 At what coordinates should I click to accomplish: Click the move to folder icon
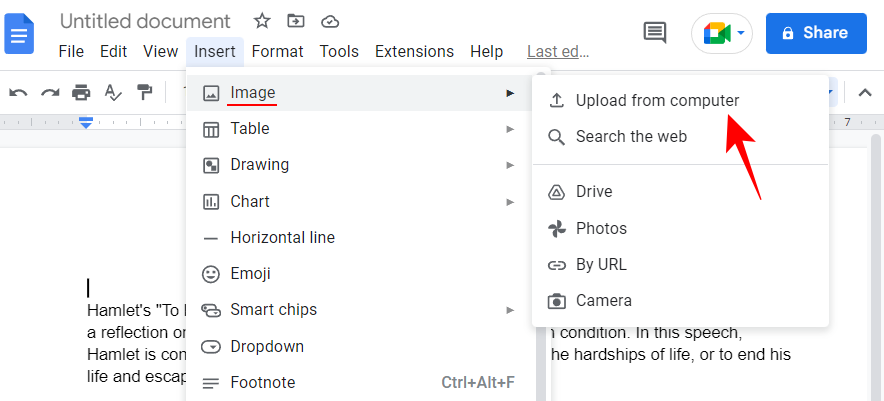click(296, 21)
